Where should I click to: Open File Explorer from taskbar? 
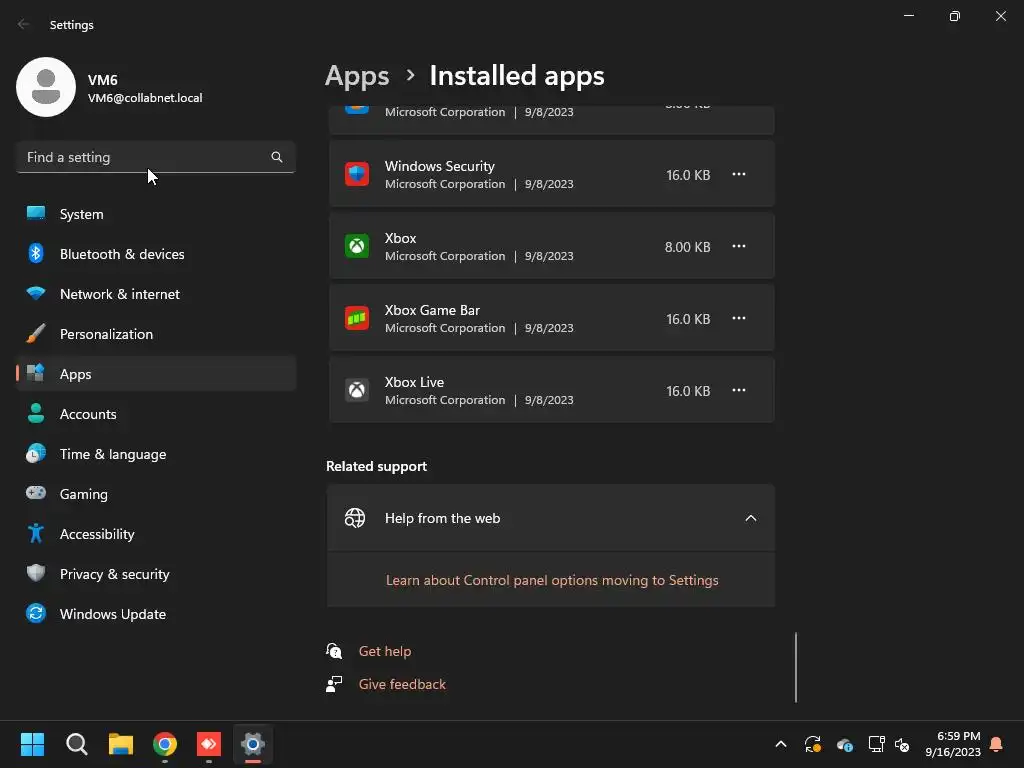point(121,744)
